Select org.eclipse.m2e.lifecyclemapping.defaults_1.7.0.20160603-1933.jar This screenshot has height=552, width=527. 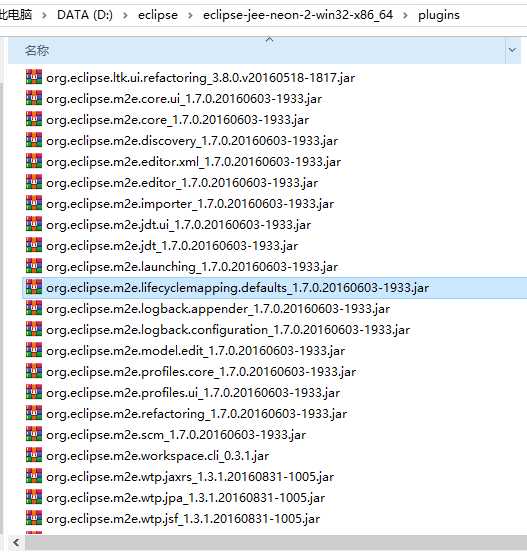click(x=238, y=288)
